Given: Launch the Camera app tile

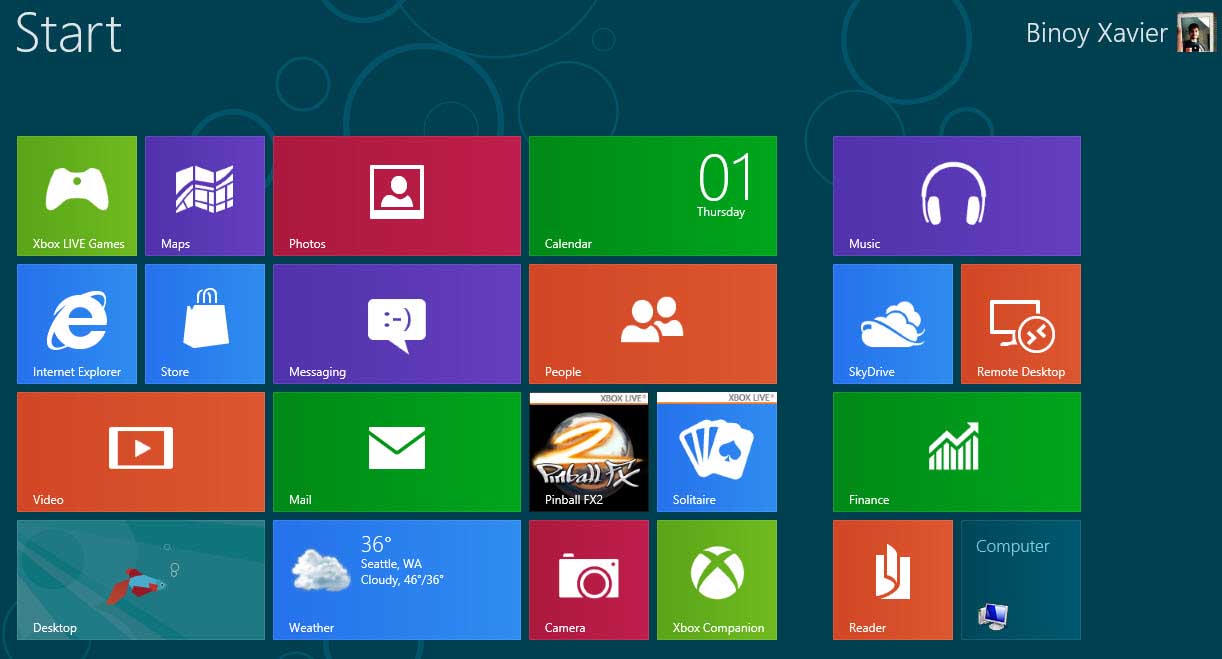Looking at the screenshot, I should (x=589, y=580).
